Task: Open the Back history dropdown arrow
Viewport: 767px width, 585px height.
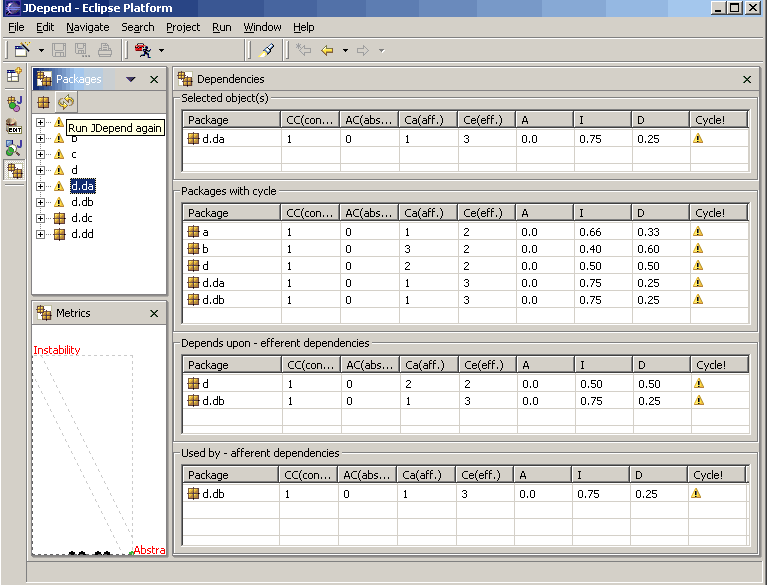Action: [x=345, y=50]
